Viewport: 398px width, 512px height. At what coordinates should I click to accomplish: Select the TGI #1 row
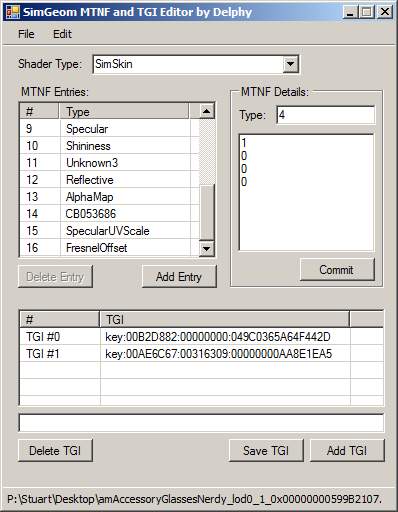click(201, 354)
